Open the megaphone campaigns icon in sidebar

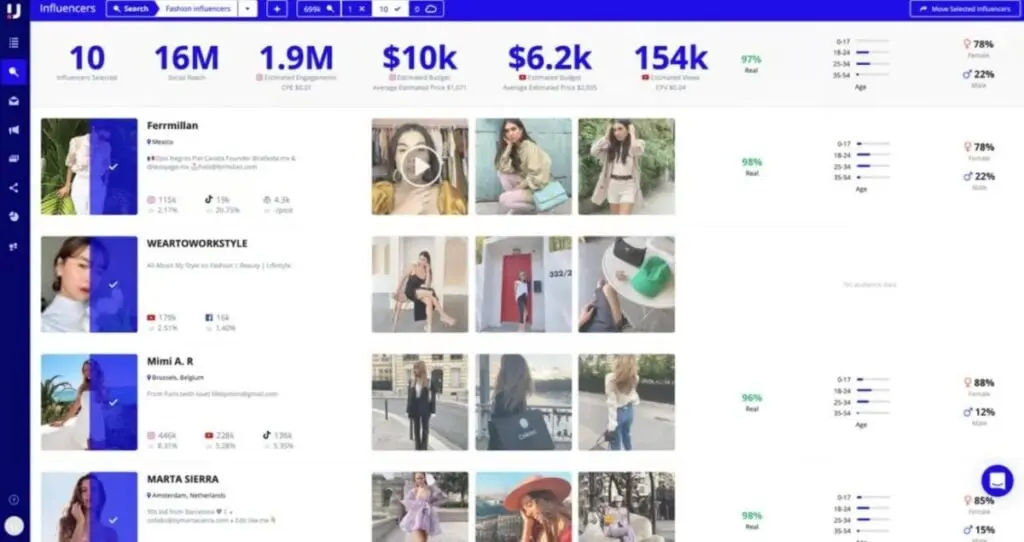tap(14, 130)
